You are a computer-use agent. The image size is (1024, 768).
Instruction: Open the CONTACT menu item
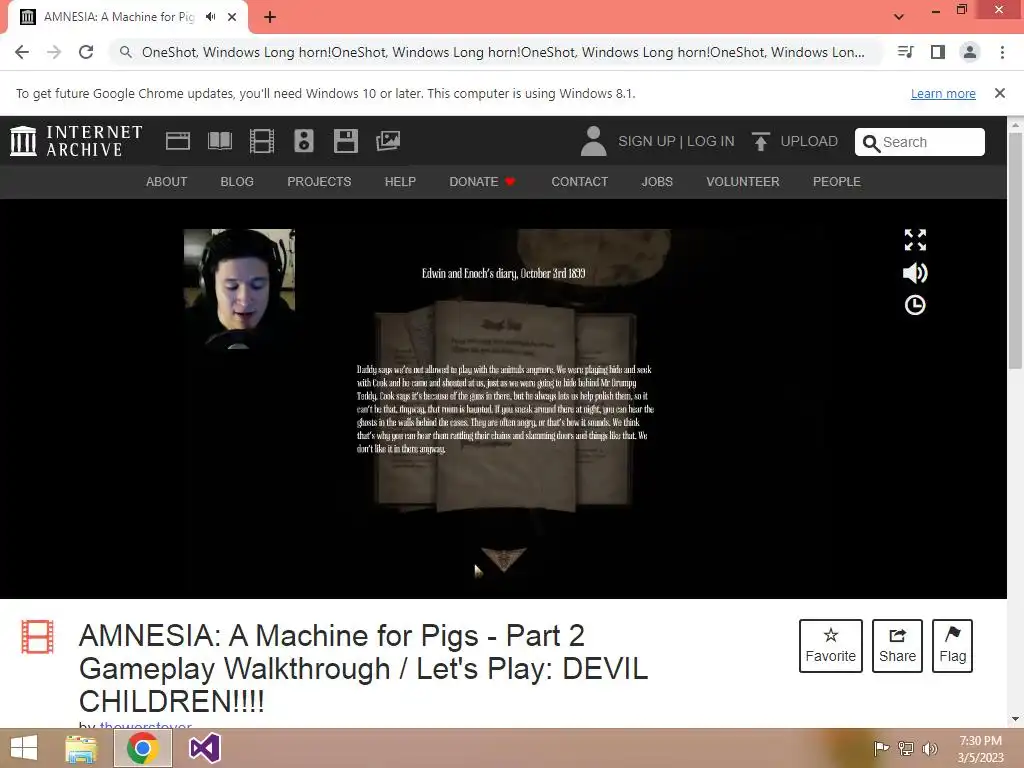click(579, 182)
